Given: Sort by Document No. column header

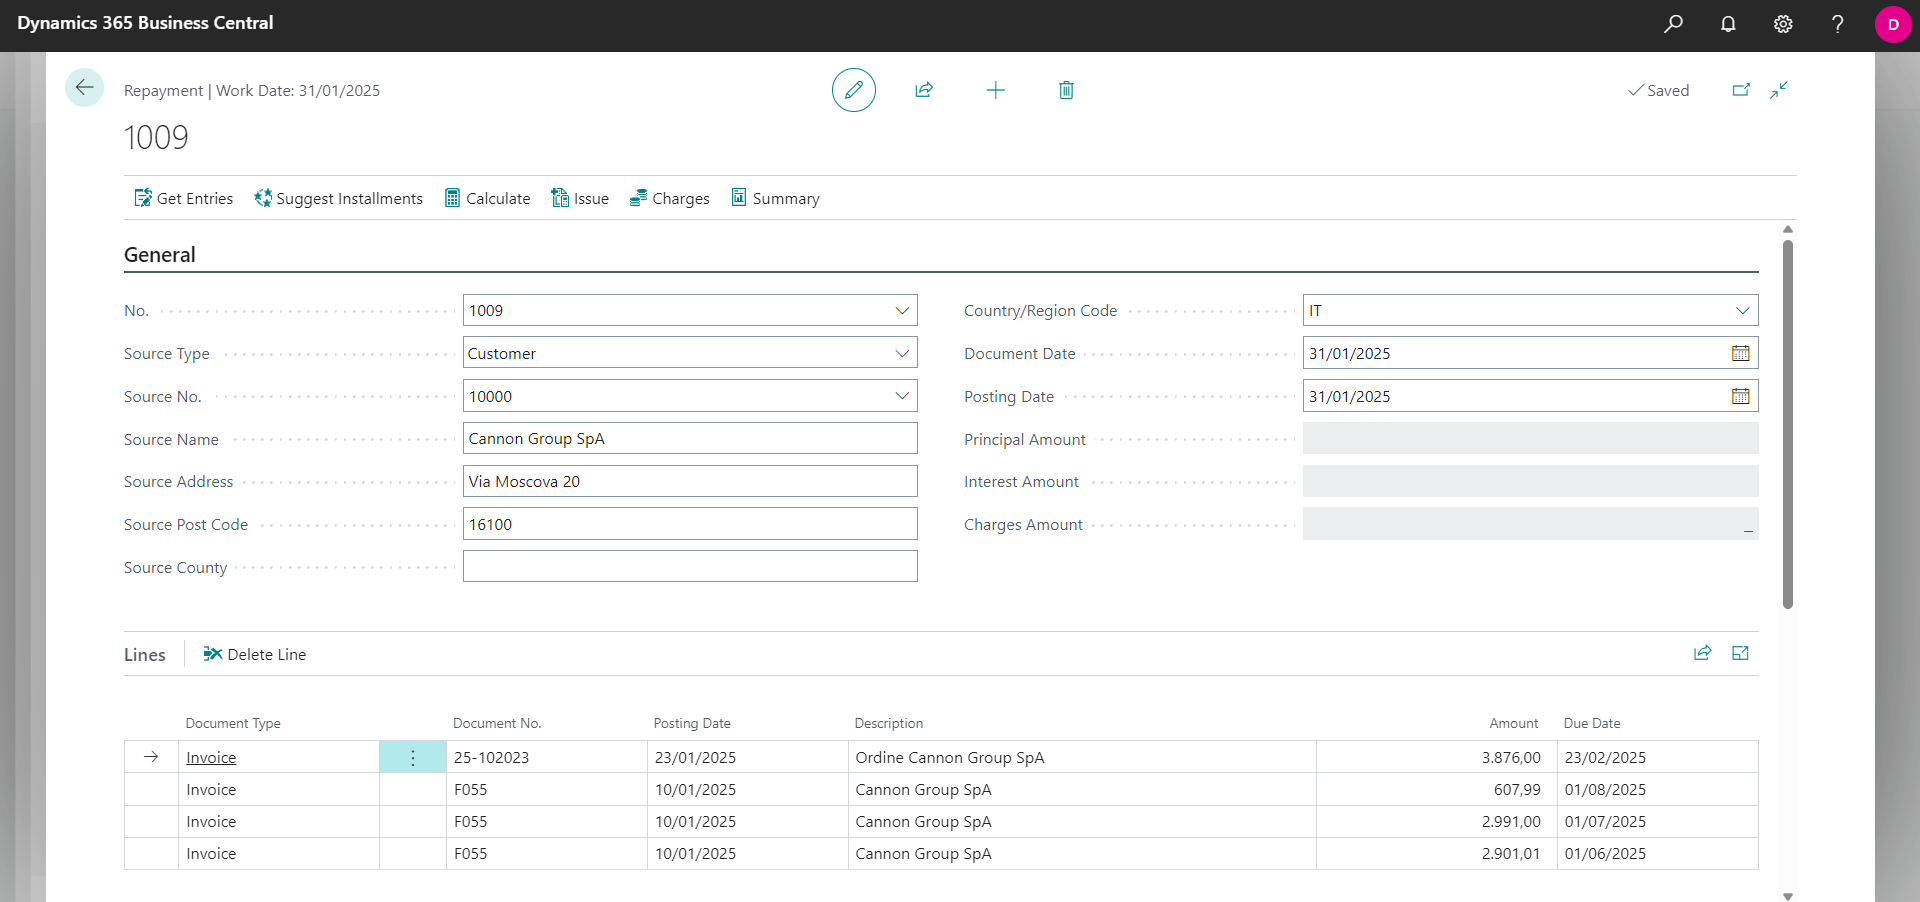Looking at the screenshot, I should coord(497,723).
